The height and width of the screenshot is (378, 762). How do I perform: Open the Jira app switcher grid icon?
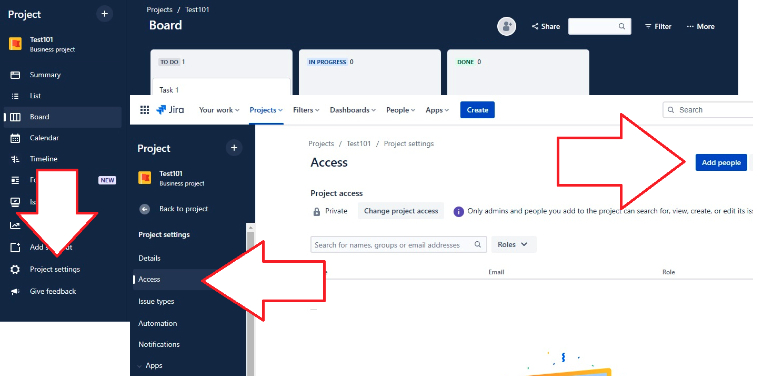(x=144, y=110)
